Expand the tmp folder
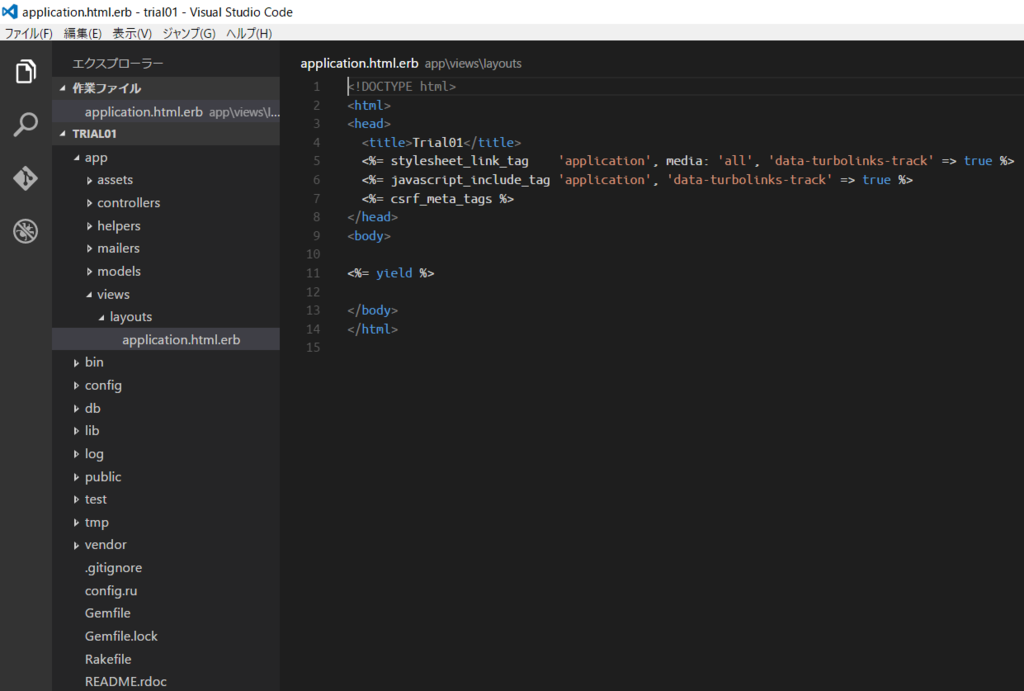 pyautogui.click(x=76, y=522)
